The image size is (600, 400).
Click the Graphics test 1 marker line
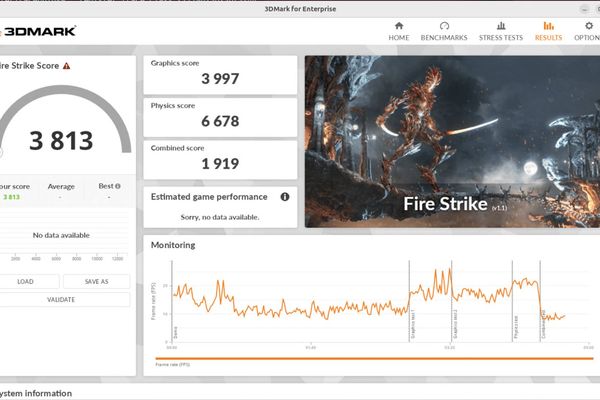409,301
